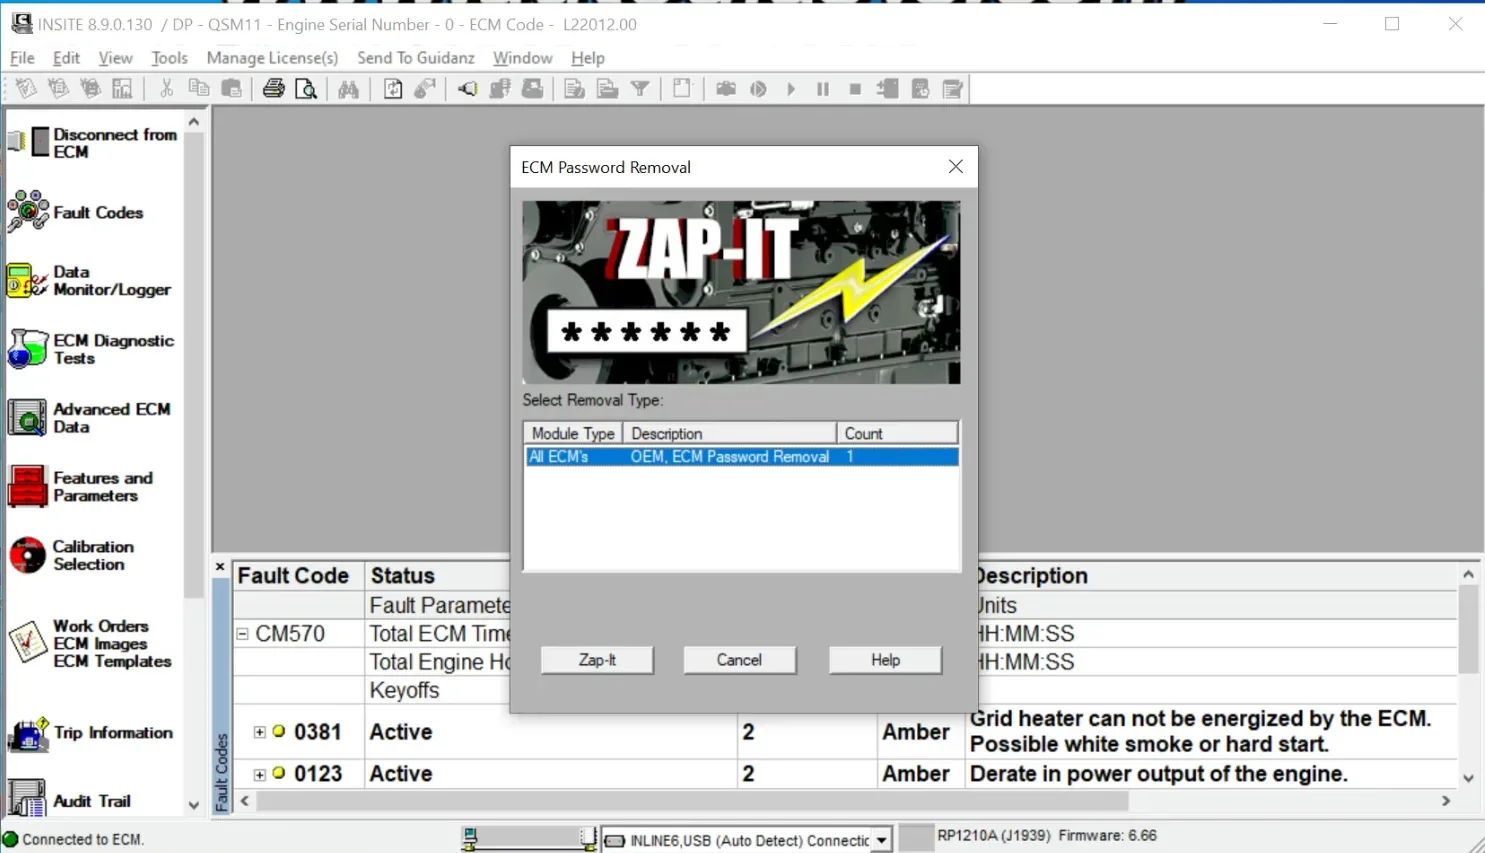
Task: Open the Manage License(s) menu
Action: click(x=272, y=58)
